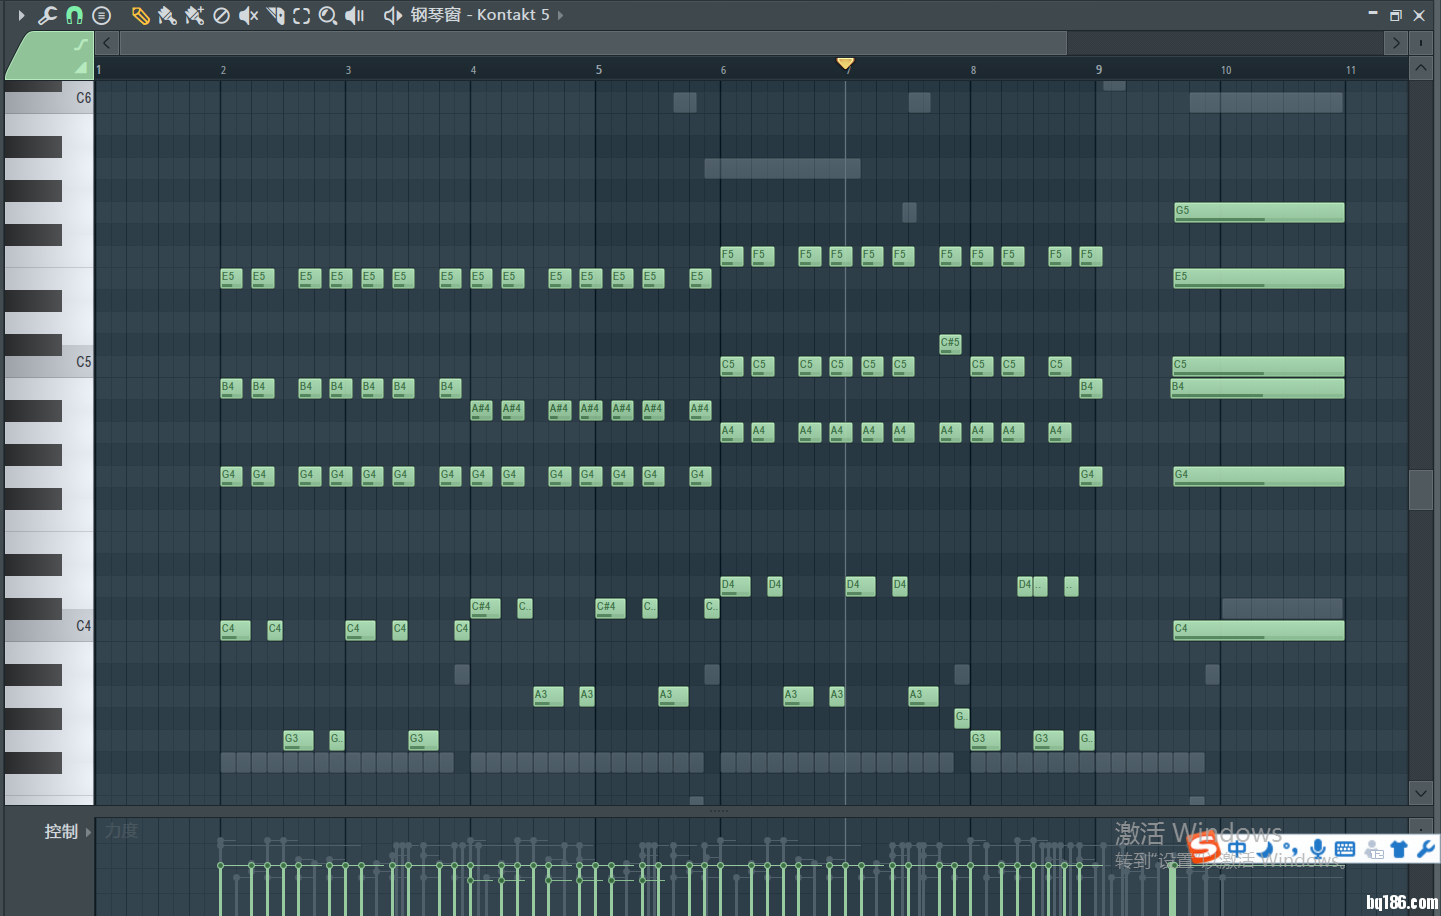Toggle the moon half-width mode icon
This screenshot has width=1441, height=916.
(1266, 849)
